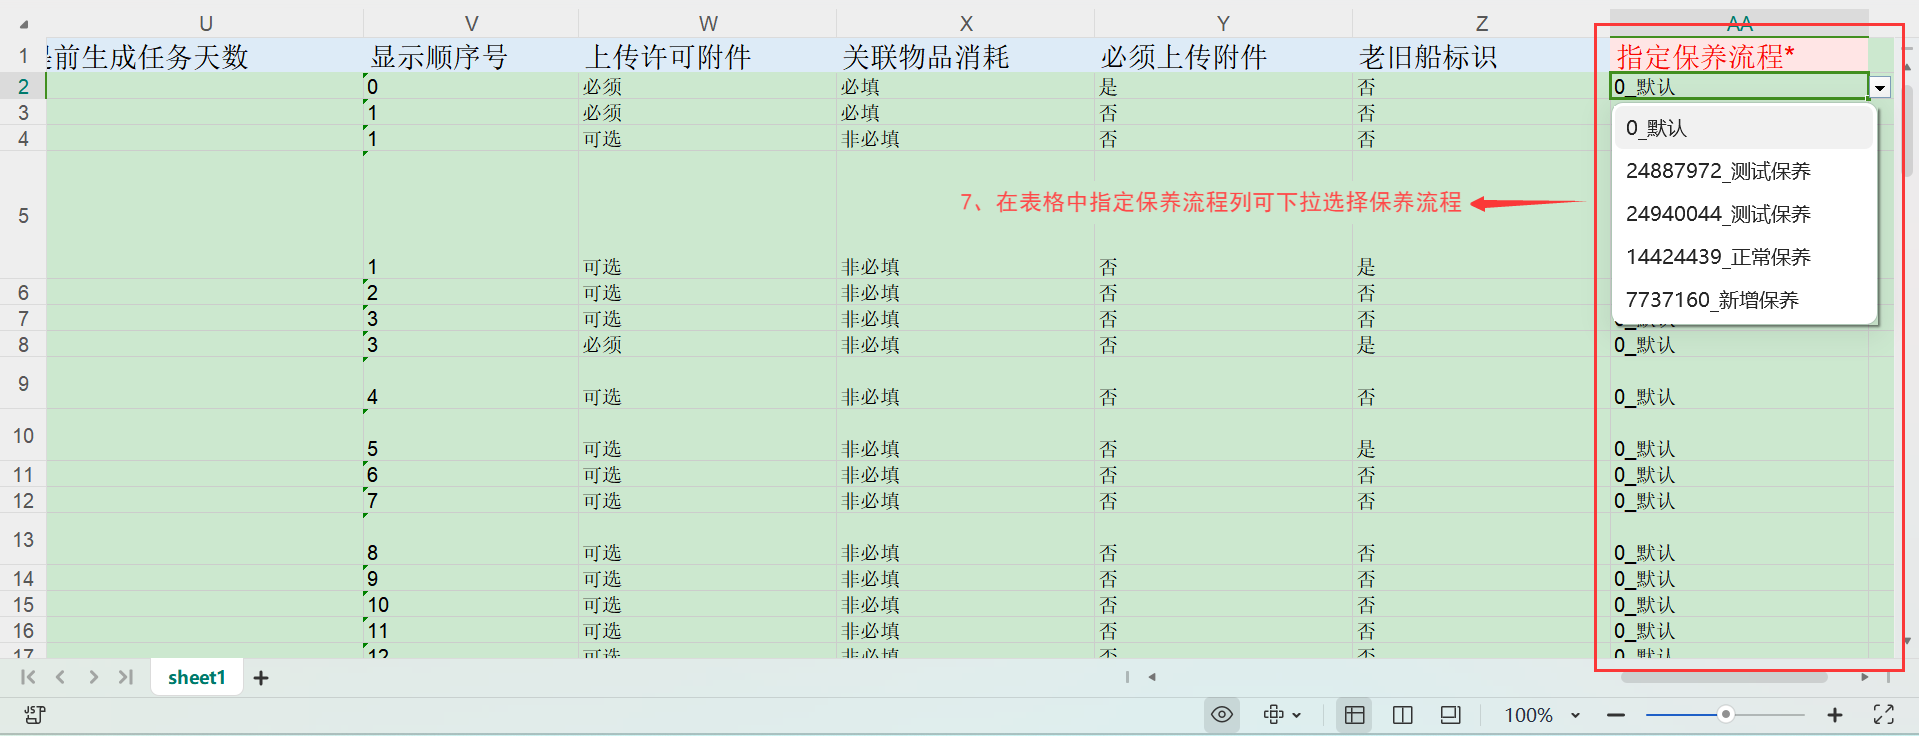This screenshot has width=1919, height=736.
Task: Click header cell 必须上传附件
Action: tap(1223, 56)
